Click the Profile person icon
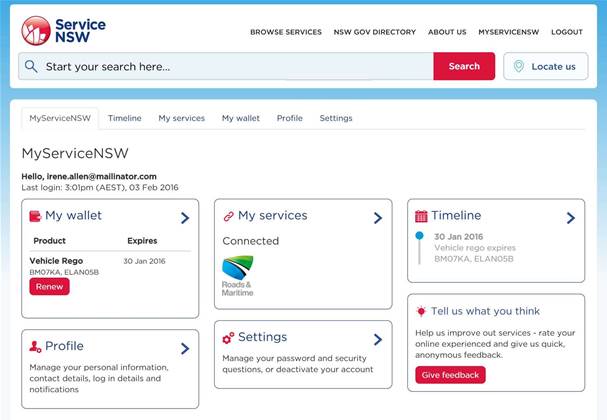The image size is (607, 420). pos(35,347)
